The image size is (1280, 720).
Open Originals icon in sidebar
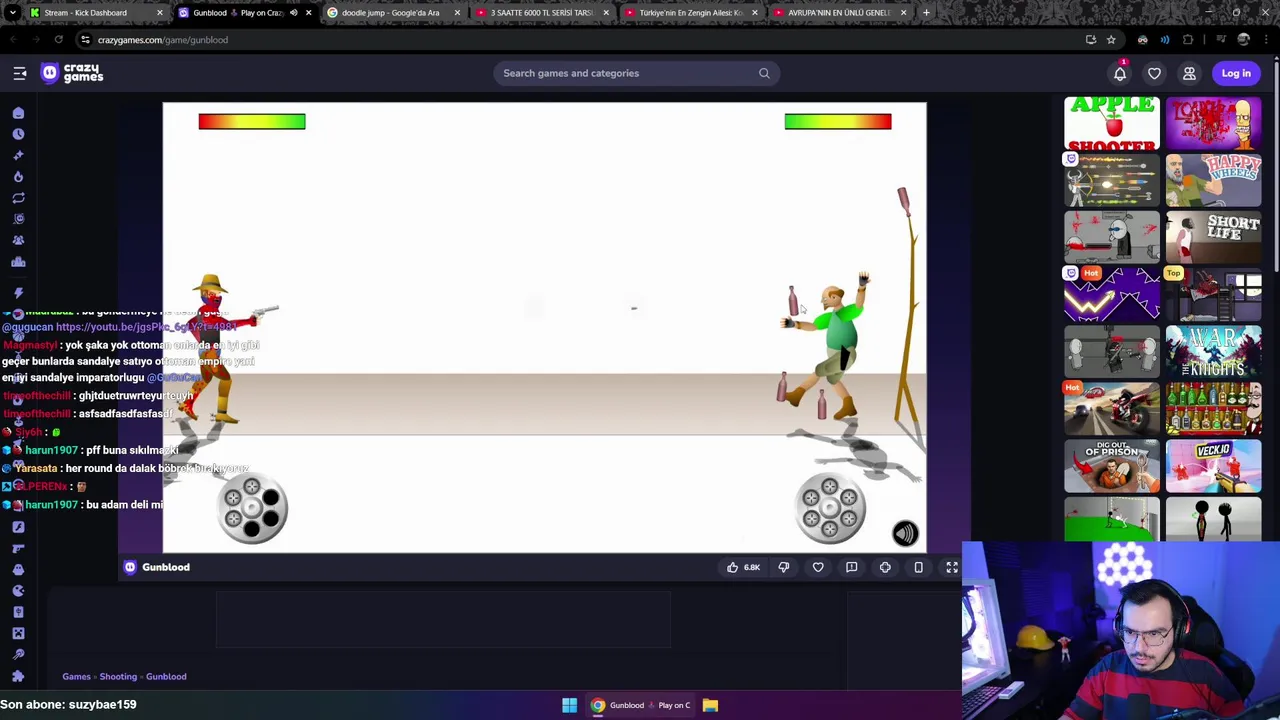pos(18,218)
